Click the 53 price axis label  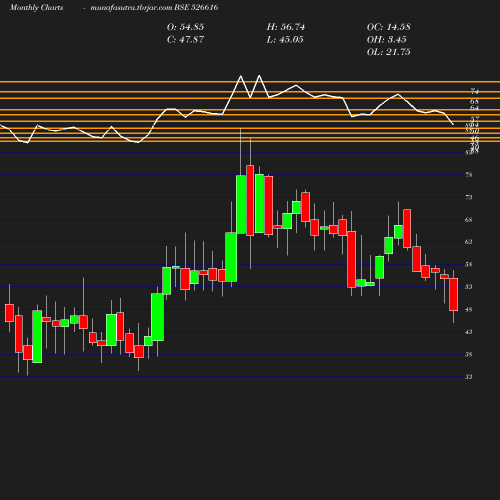tap(469, 287)
